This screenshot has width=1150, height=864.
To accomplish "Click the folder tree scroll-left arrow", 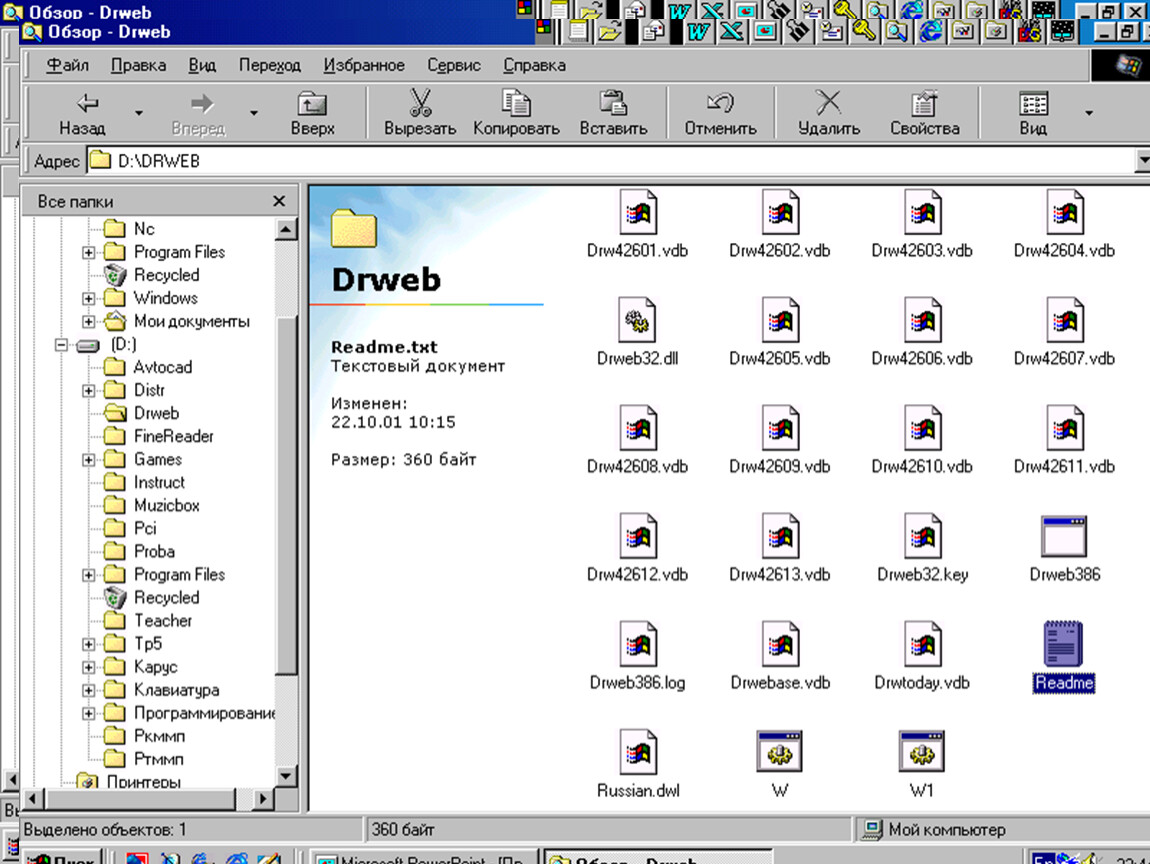I will [x=32, y=799].
